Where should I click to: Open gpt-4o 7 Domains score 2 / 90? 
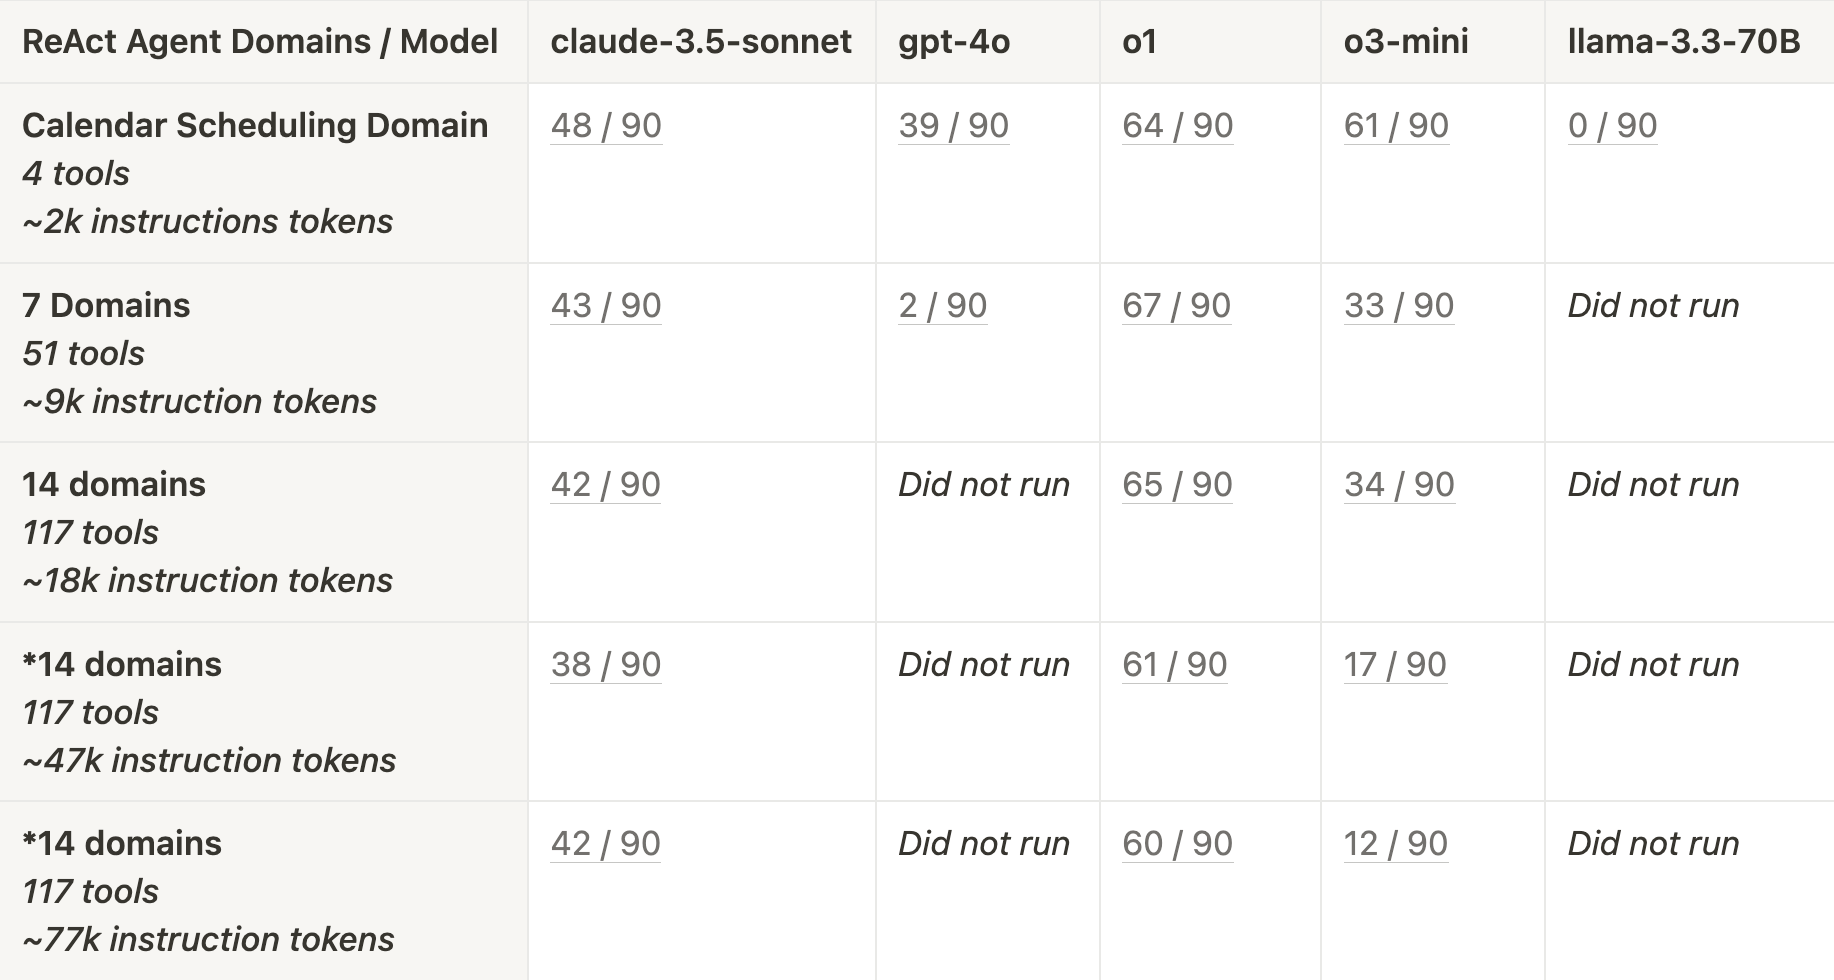click(942, 306)
